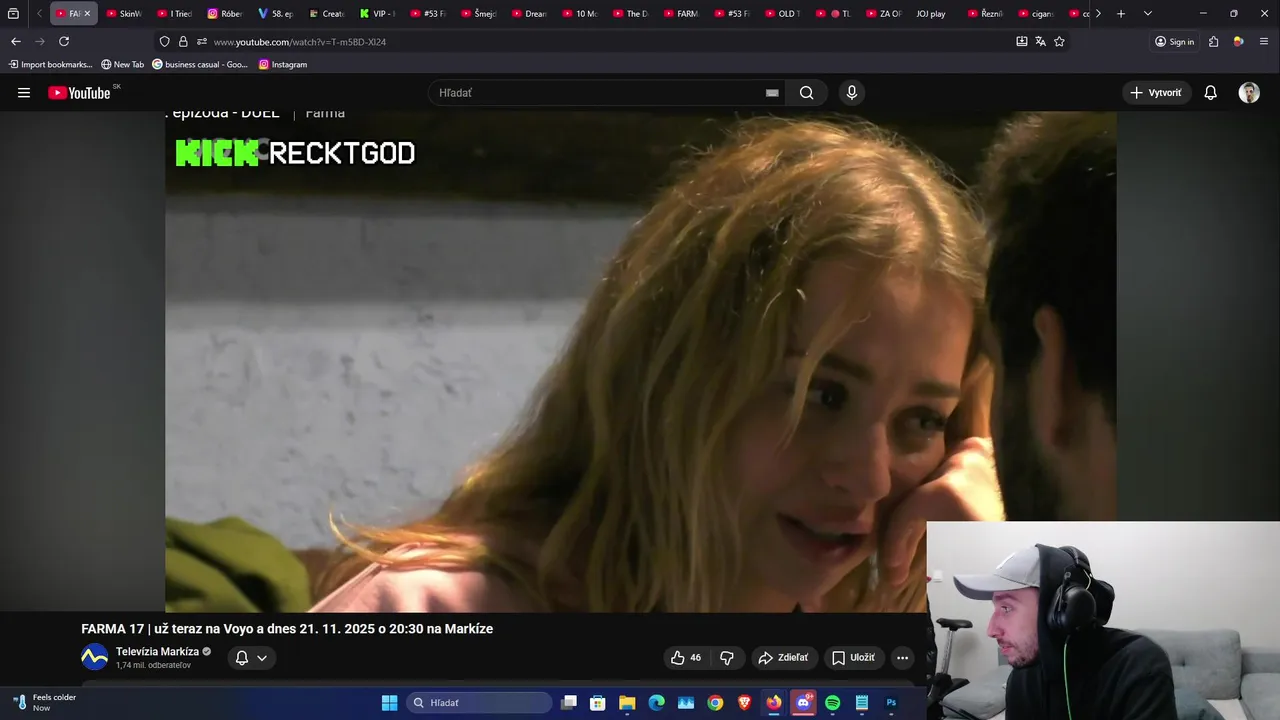
Task: Open YouTube notifications bell
Action: coord(1210,93)
